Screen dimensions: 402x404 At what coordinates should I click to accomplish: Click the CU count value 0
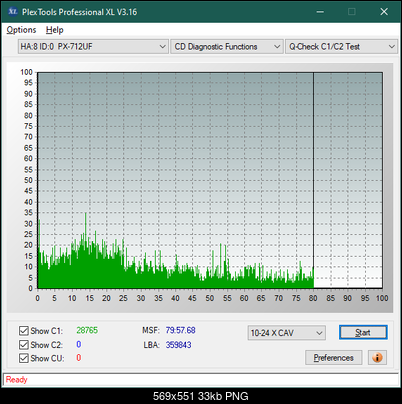pos(79,358)
